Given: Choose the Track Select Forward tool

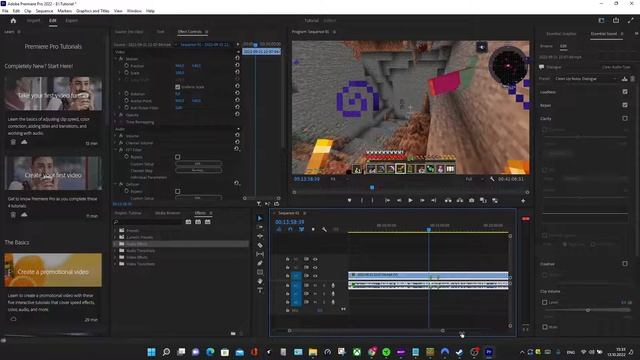Looking at the screenshot, I should click(260, 227).
